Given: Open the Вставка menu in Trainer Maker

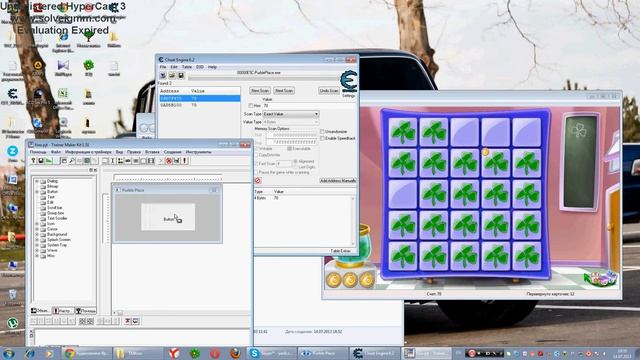Looking at the screenshot, I should [x=152, y=152].
